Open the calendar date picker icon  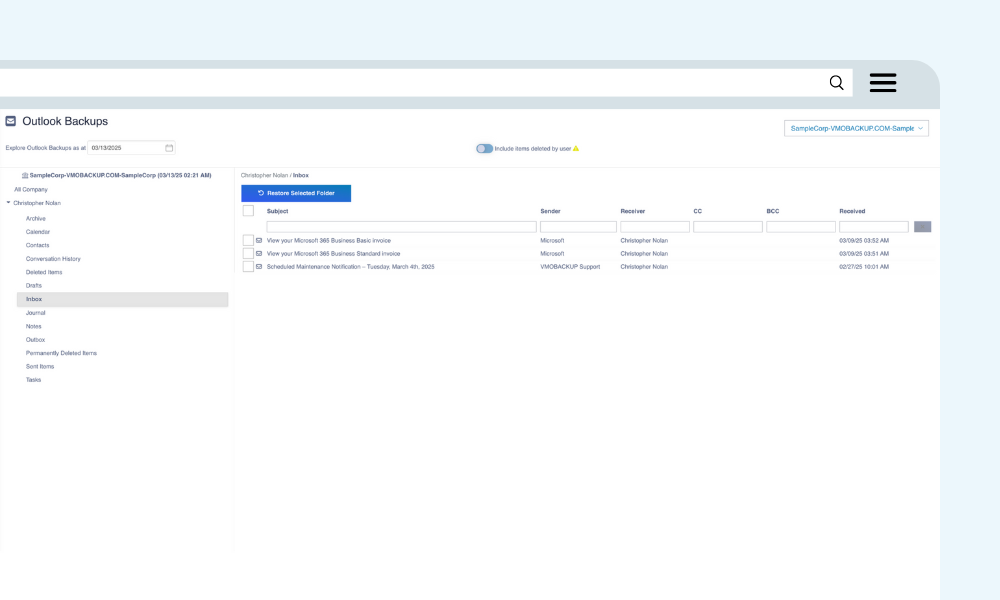coord(169,148)
